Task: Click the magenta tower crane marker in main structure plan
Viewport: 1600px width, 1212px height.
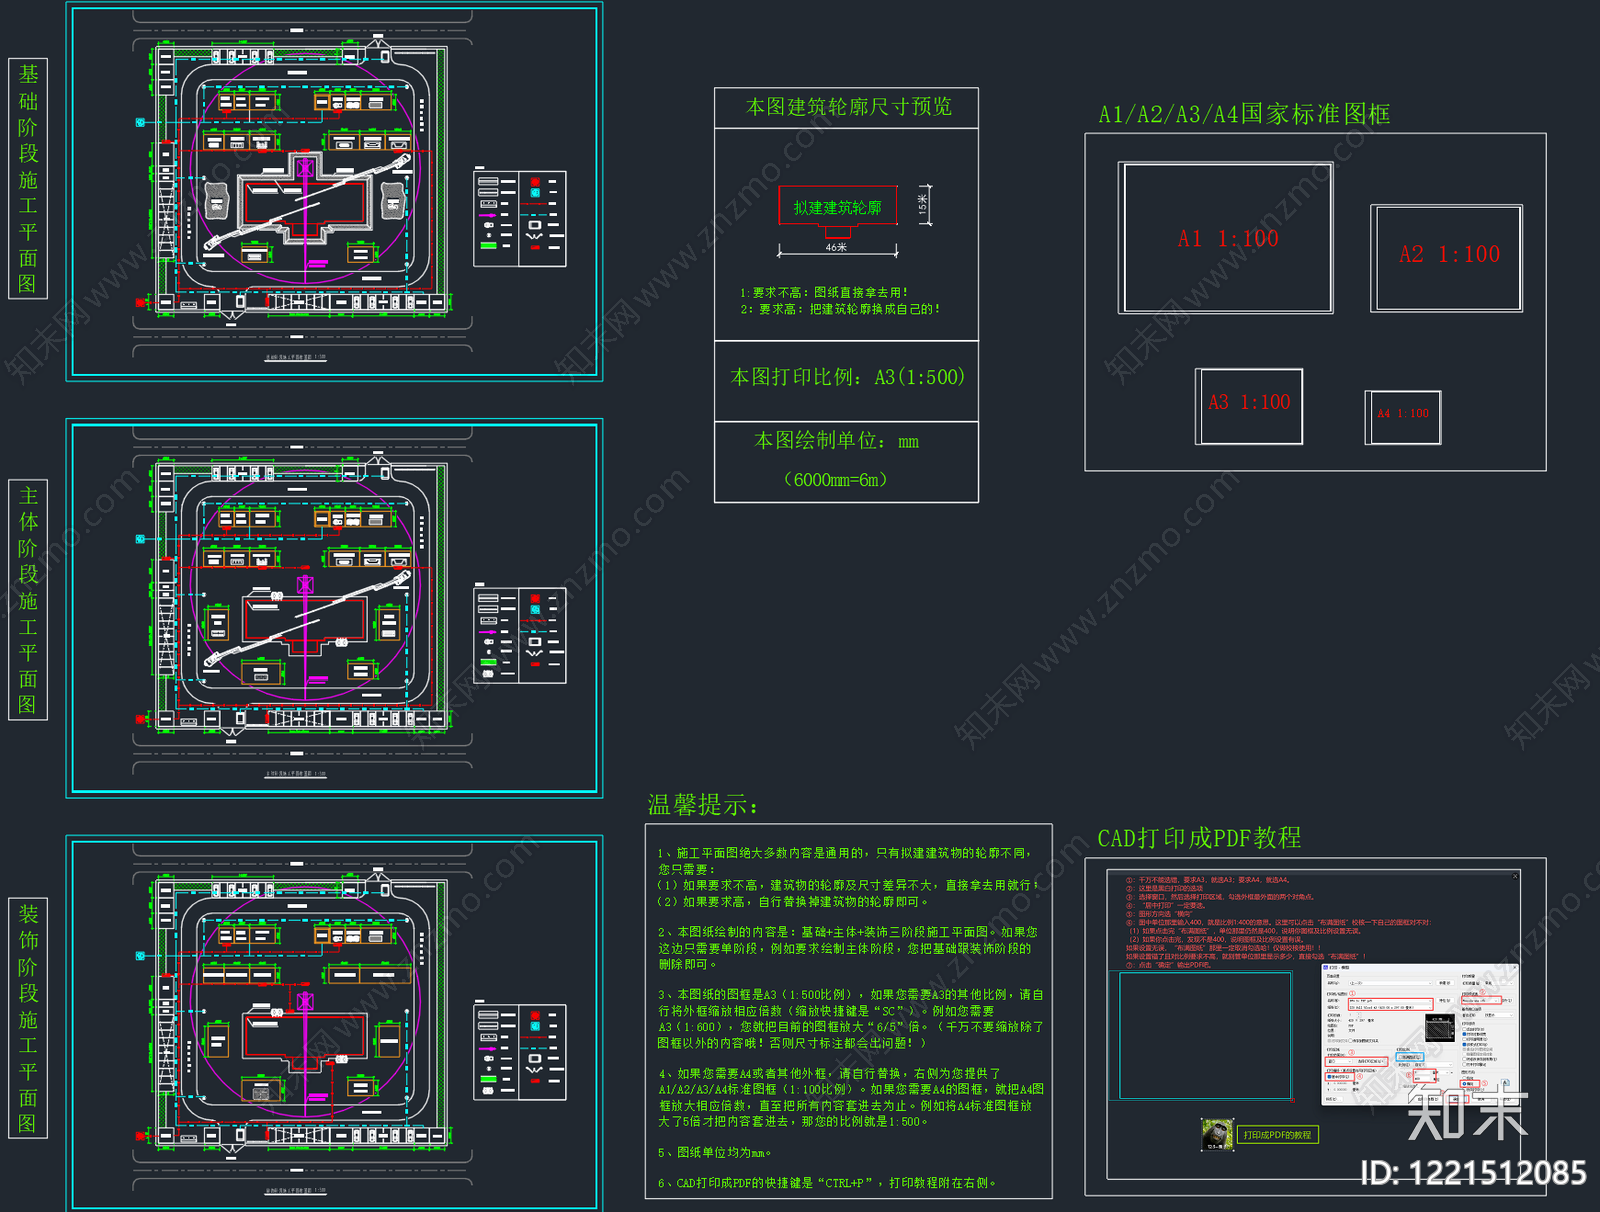Action: click(306, 584)
